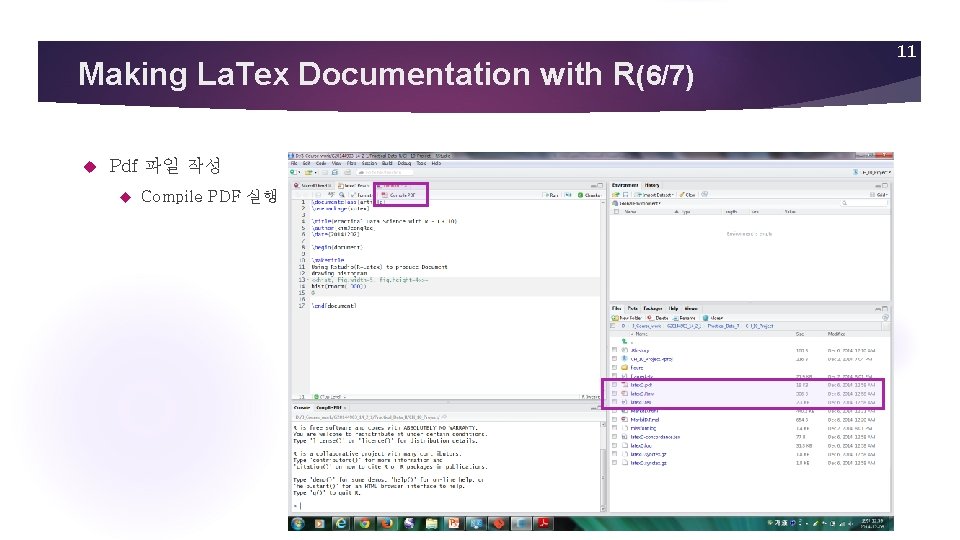Tick the checkbox beside the .Rproj project file
Screen dimensions: 960x540
pos(615,359)
